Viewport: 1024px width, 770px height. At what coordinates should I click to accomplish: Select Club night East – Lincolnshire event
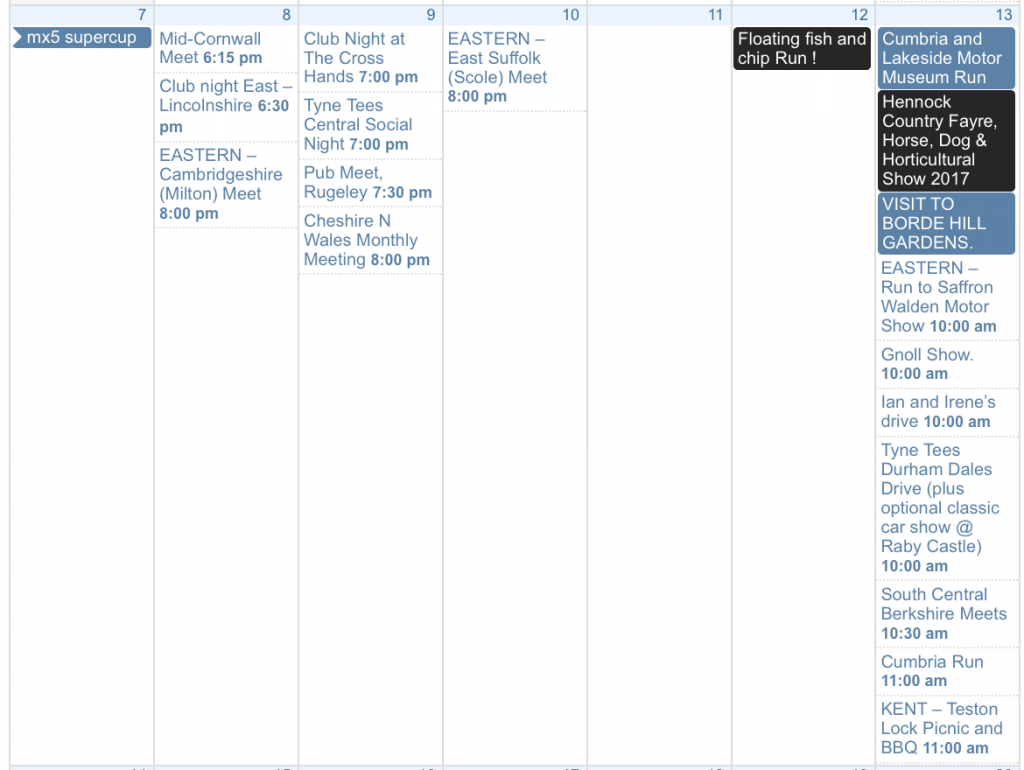point(224,105)
